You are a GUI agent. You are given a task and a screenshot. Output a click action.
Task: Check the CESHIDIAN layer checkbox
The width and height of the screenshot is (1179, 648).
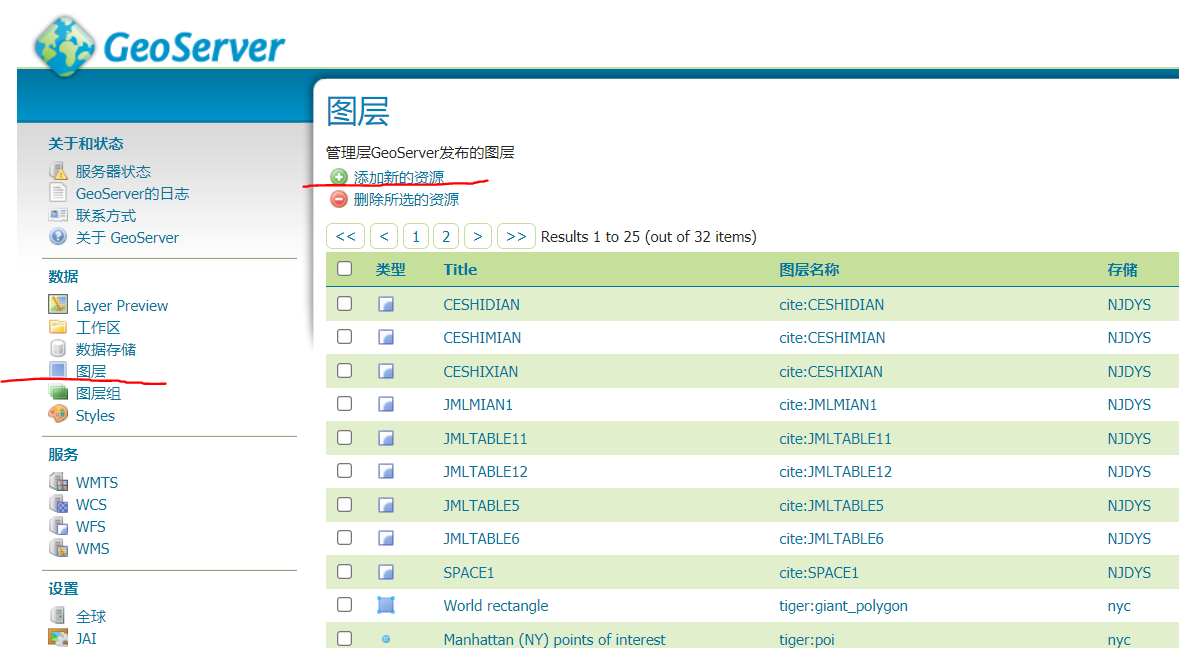[345, 304]
